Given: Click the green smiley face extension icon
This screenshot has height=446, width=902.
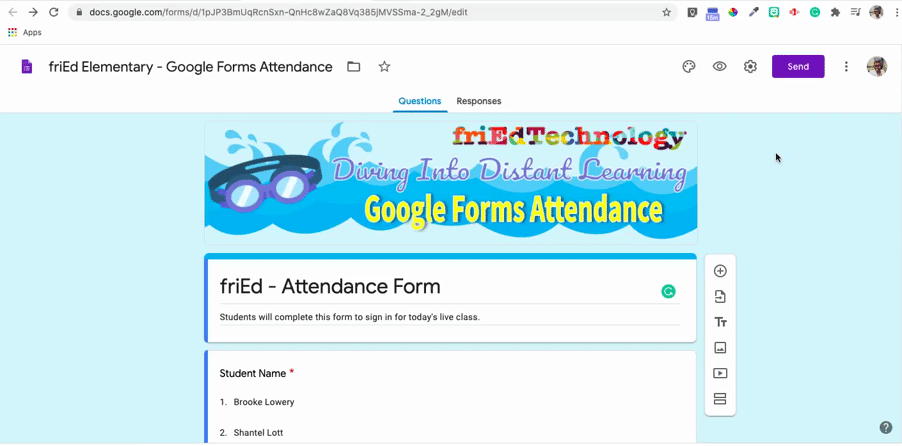Looking at the screenshot, I should pos(774,12).
